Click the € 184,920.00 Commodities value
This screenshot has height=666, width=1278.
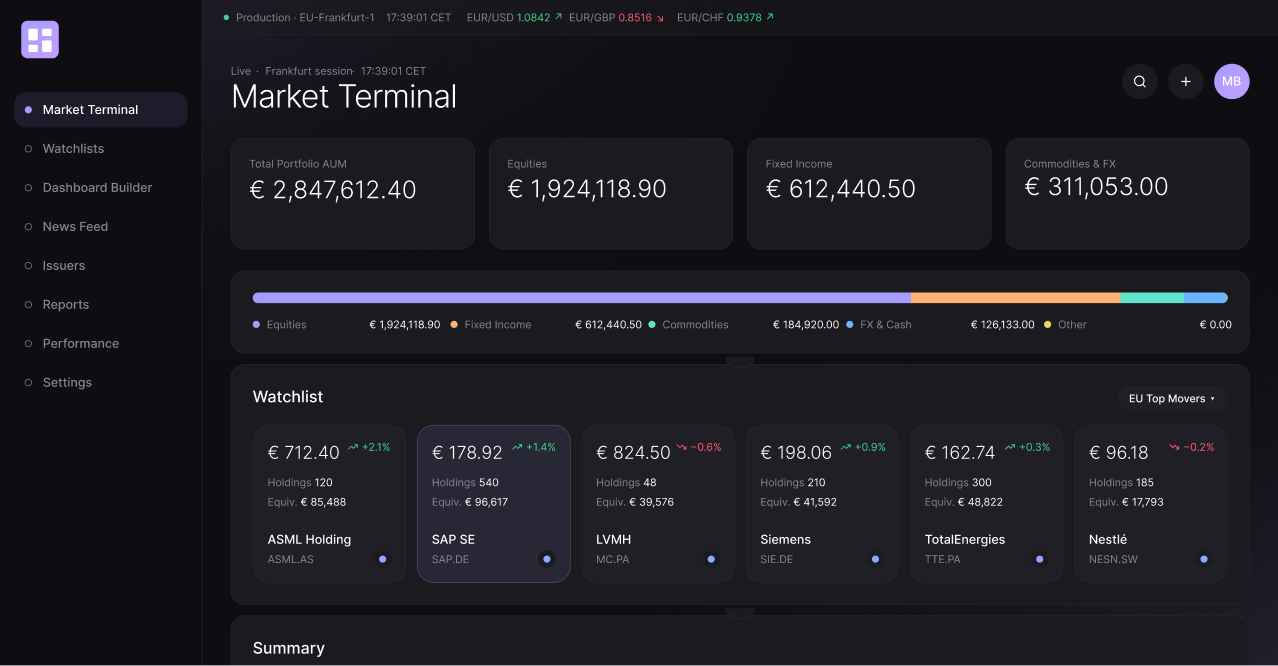pos(806,325)
